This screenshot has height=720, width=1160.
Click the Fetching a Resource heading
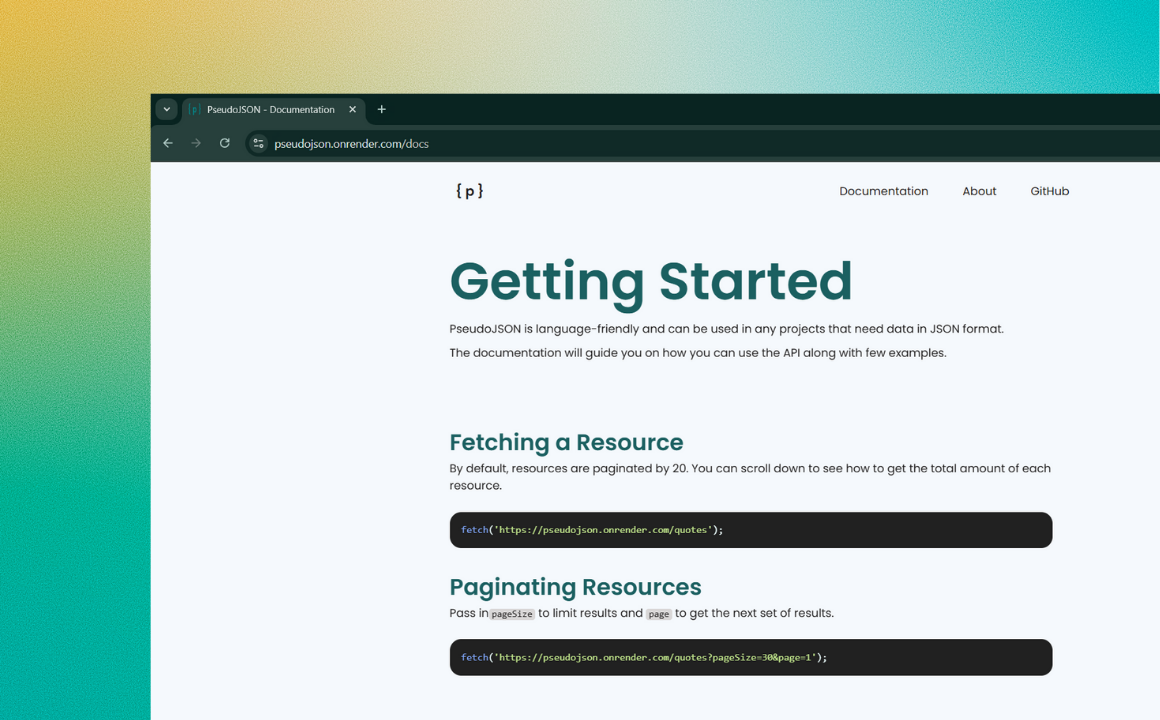pyautogui.click(x=566, y=442)
